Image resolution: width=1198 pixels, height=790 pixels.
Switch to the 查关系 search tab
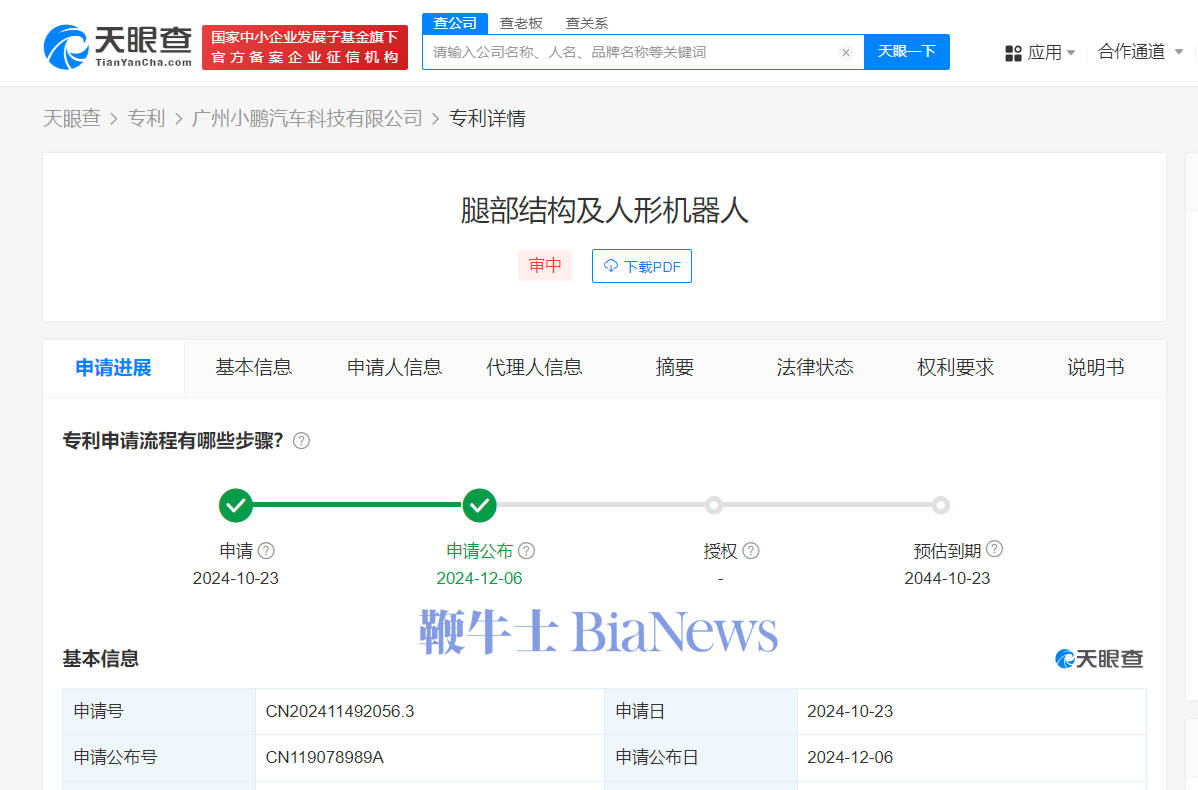587,23
